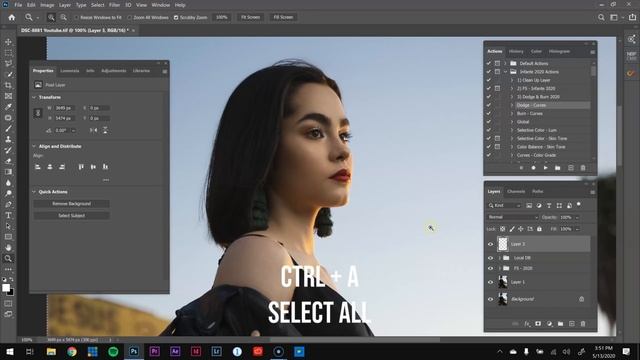Expand Default Actions set
This screenshot has height=360, width=640.
coord(505,63)
